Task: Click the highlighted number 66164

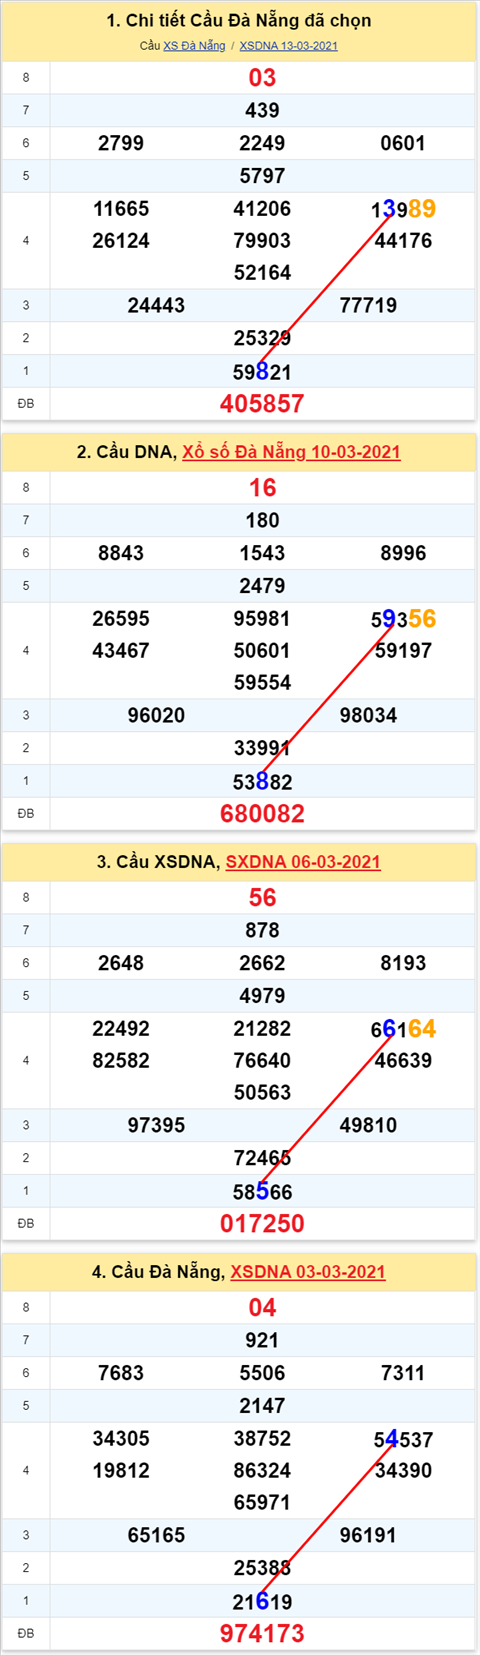Action: [x=403, y=1029]
